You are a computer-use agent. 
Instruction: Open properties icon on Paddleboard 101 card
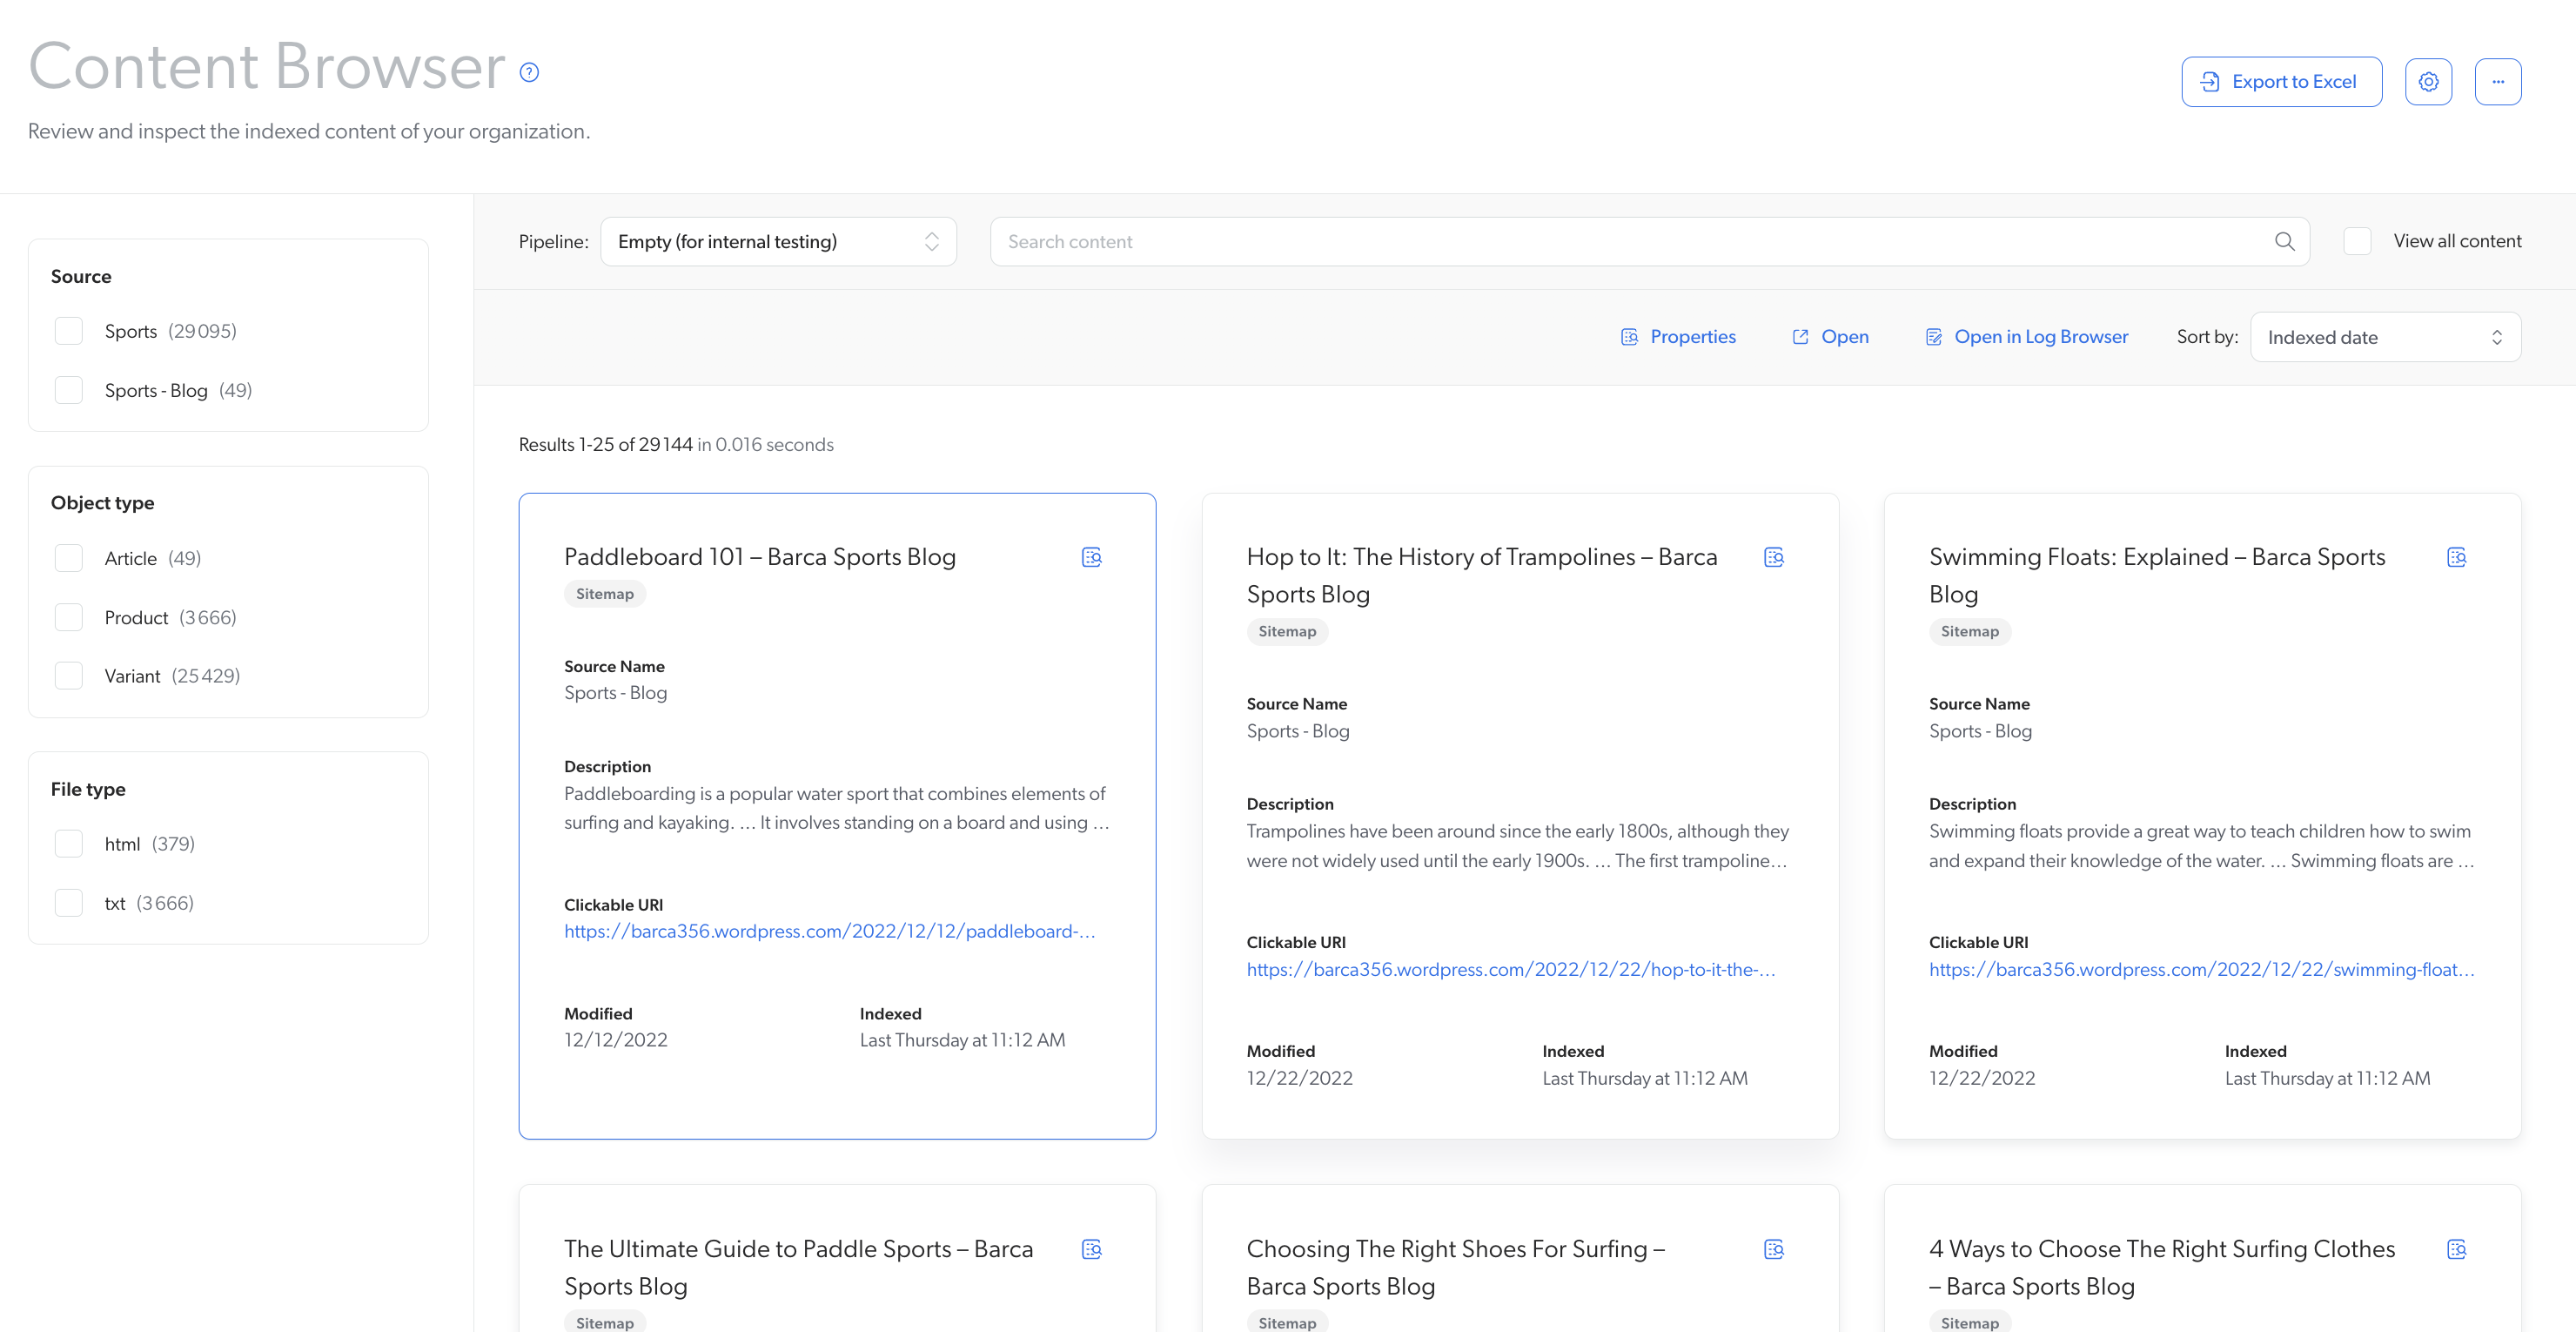(1091, 557)
